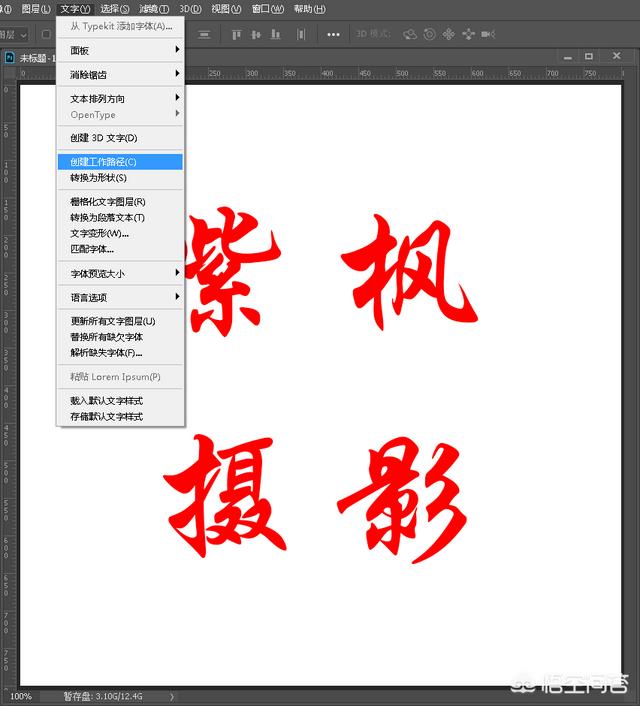Expand the 消除锯齿 submenu

(x=120, y=74)
